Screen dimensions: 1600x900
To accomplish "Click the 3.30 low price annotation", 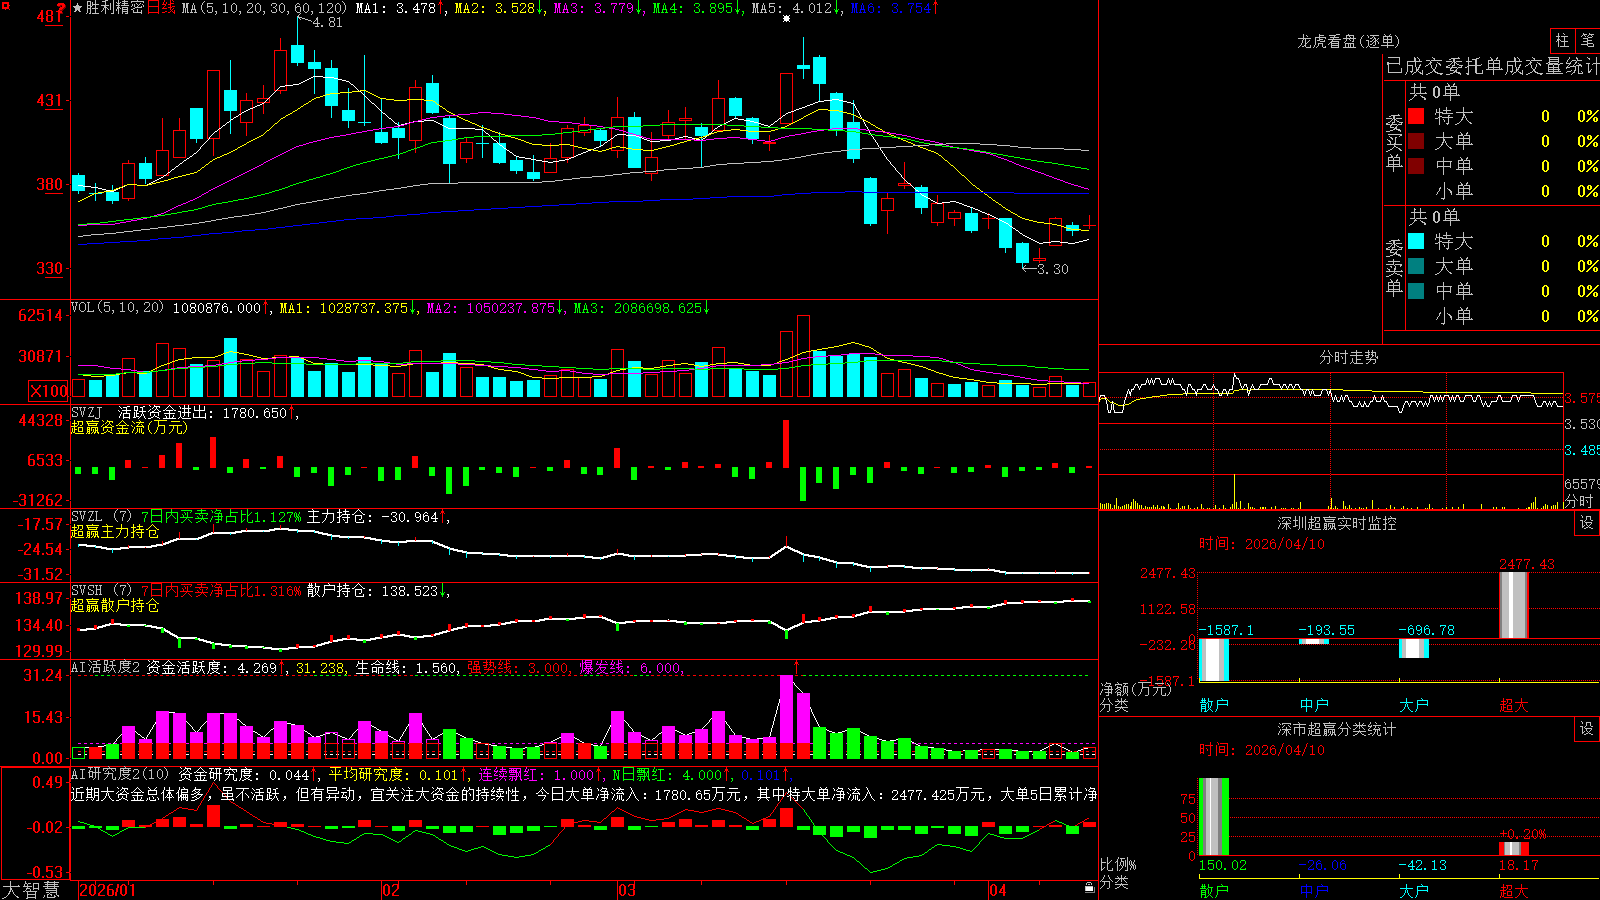I will 1052,269.
